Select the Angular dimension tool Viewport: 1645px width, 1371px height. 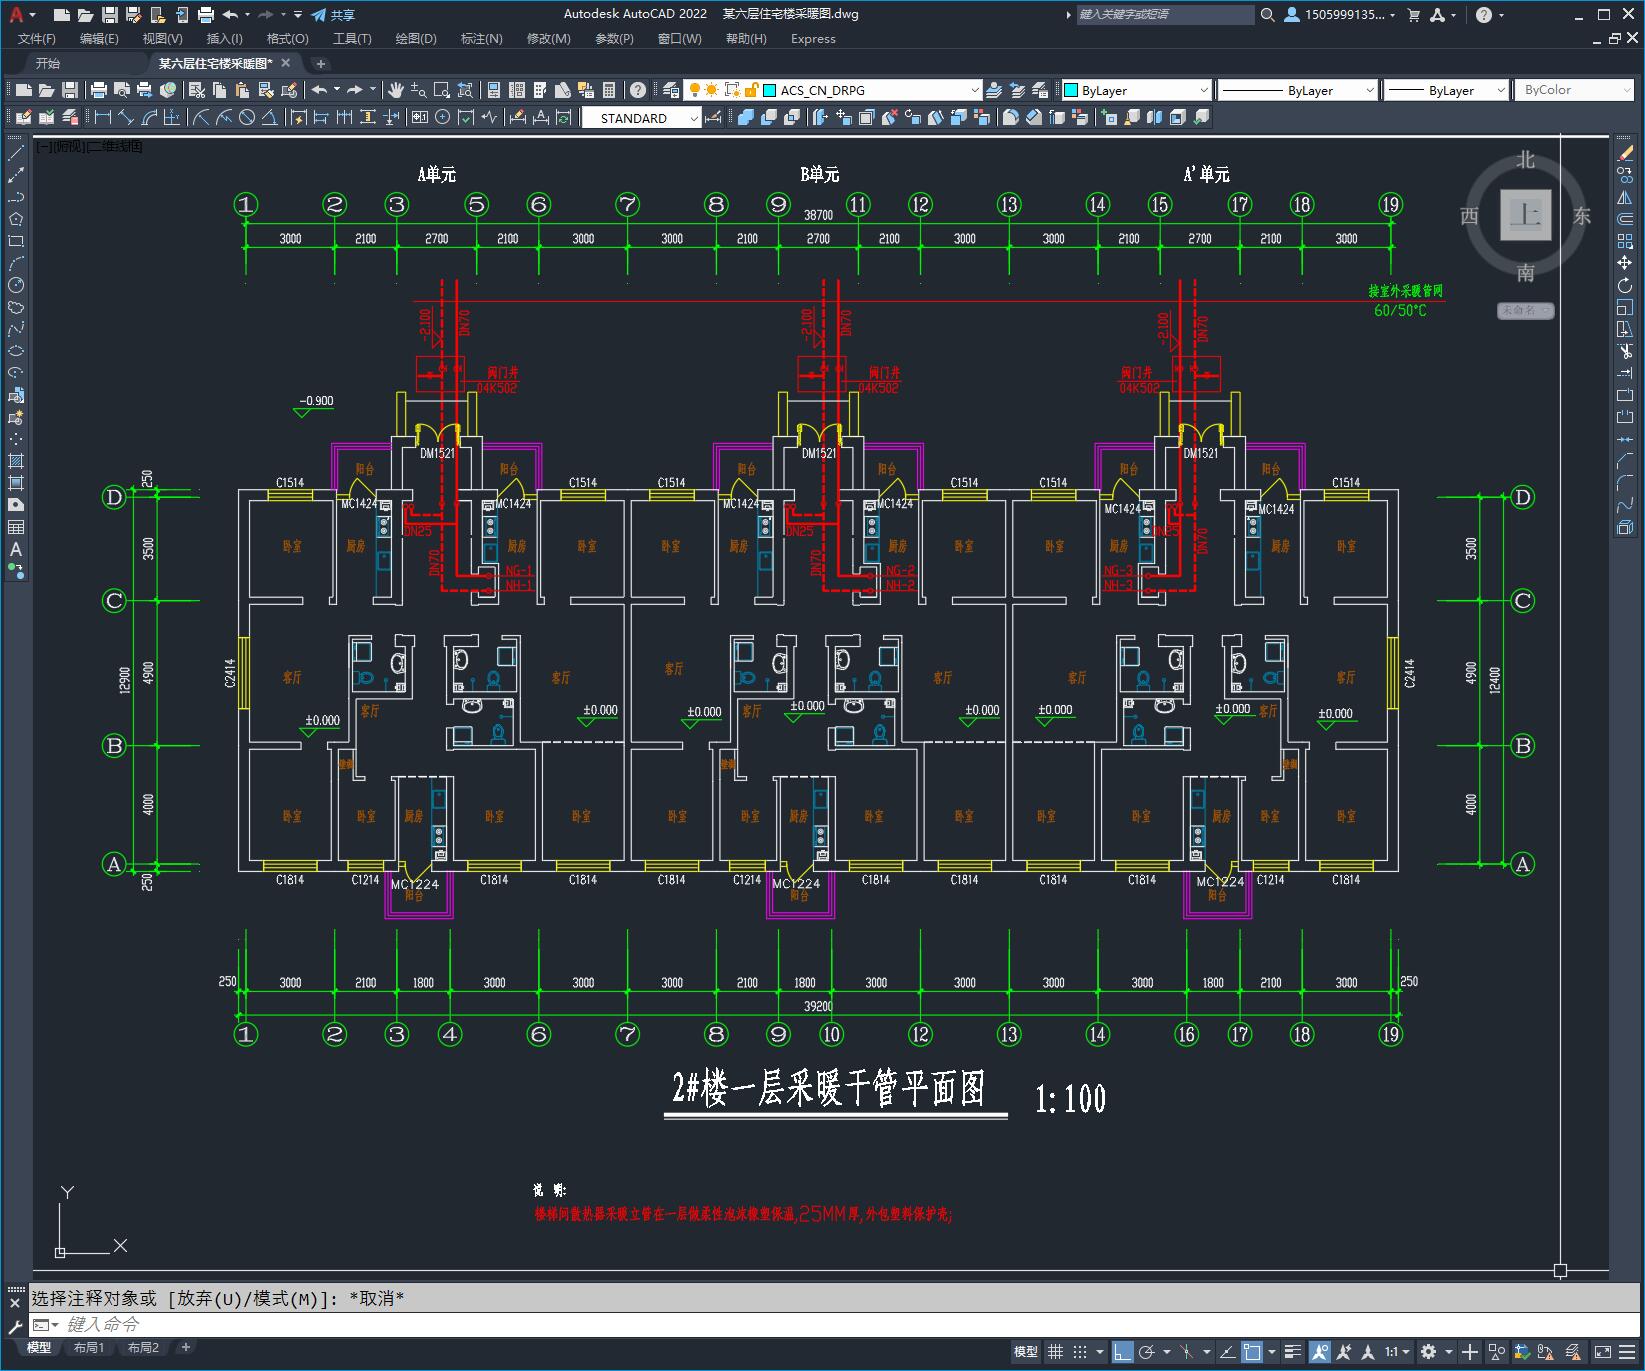point(269,117)
